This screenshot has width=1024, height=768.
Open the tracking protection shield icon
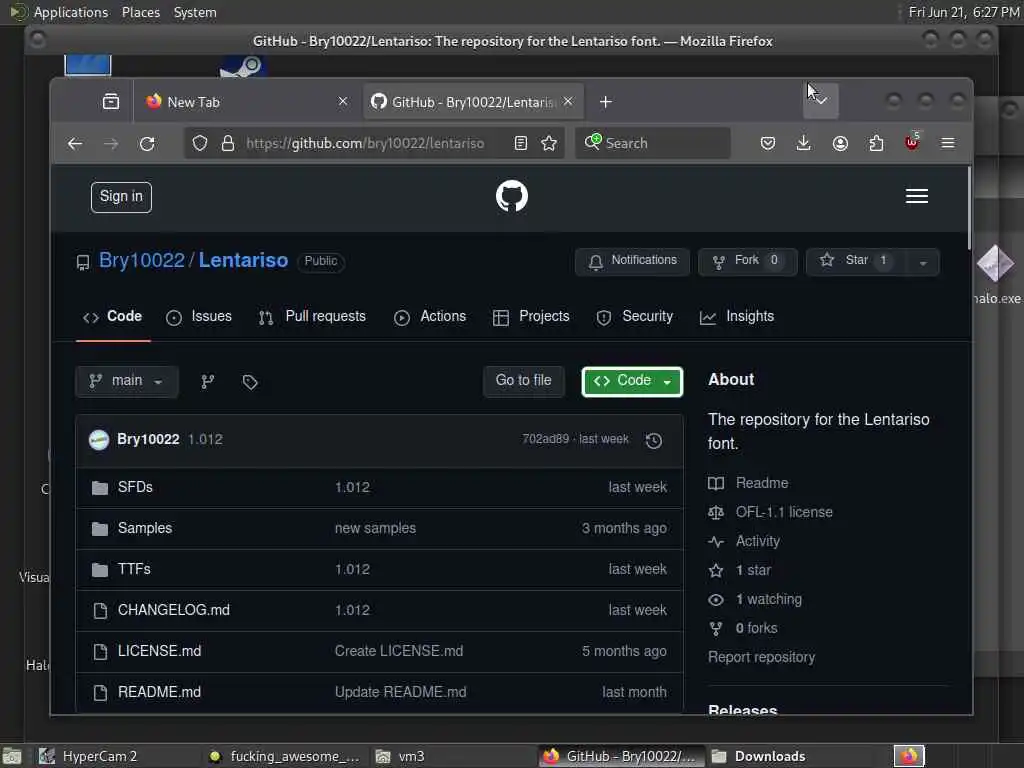200,143
